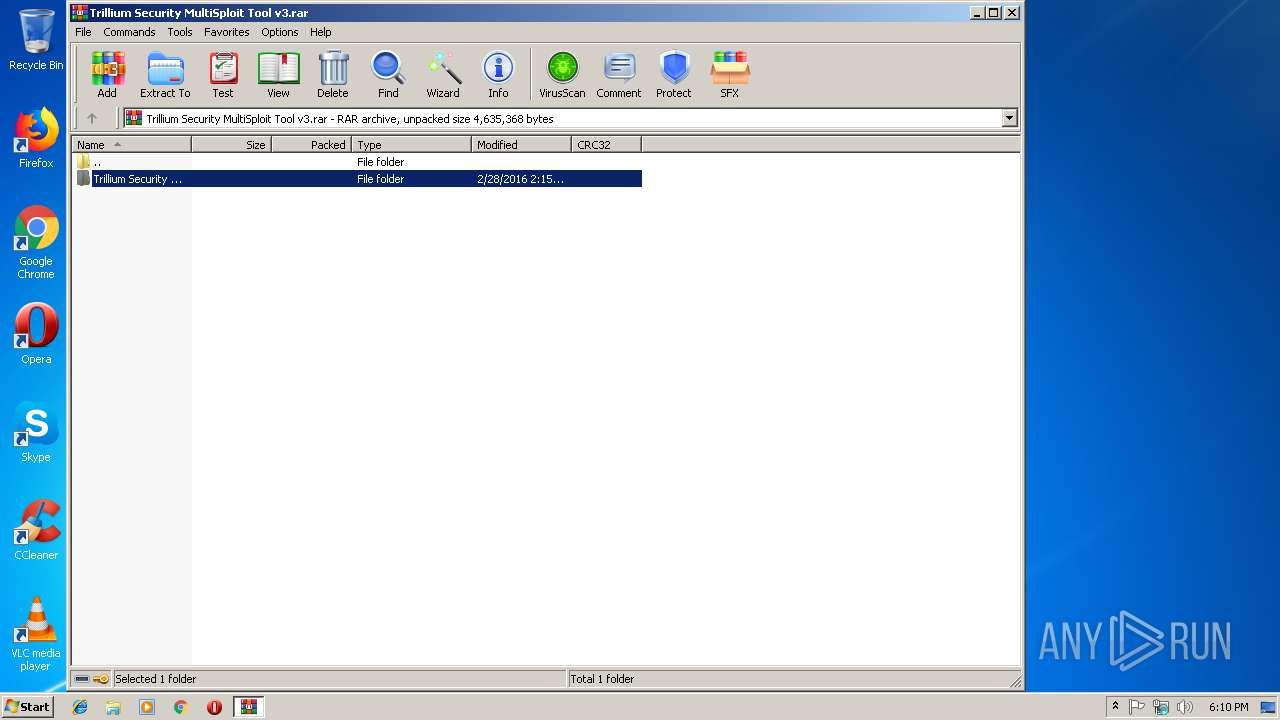
Task: Select the 'Trillium Security ...' folder row
Action: tap(357, 179)
